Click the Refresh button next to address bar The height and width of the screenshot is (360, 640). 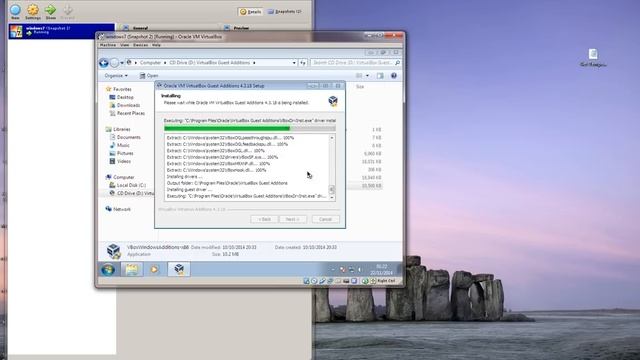(302, 63)
